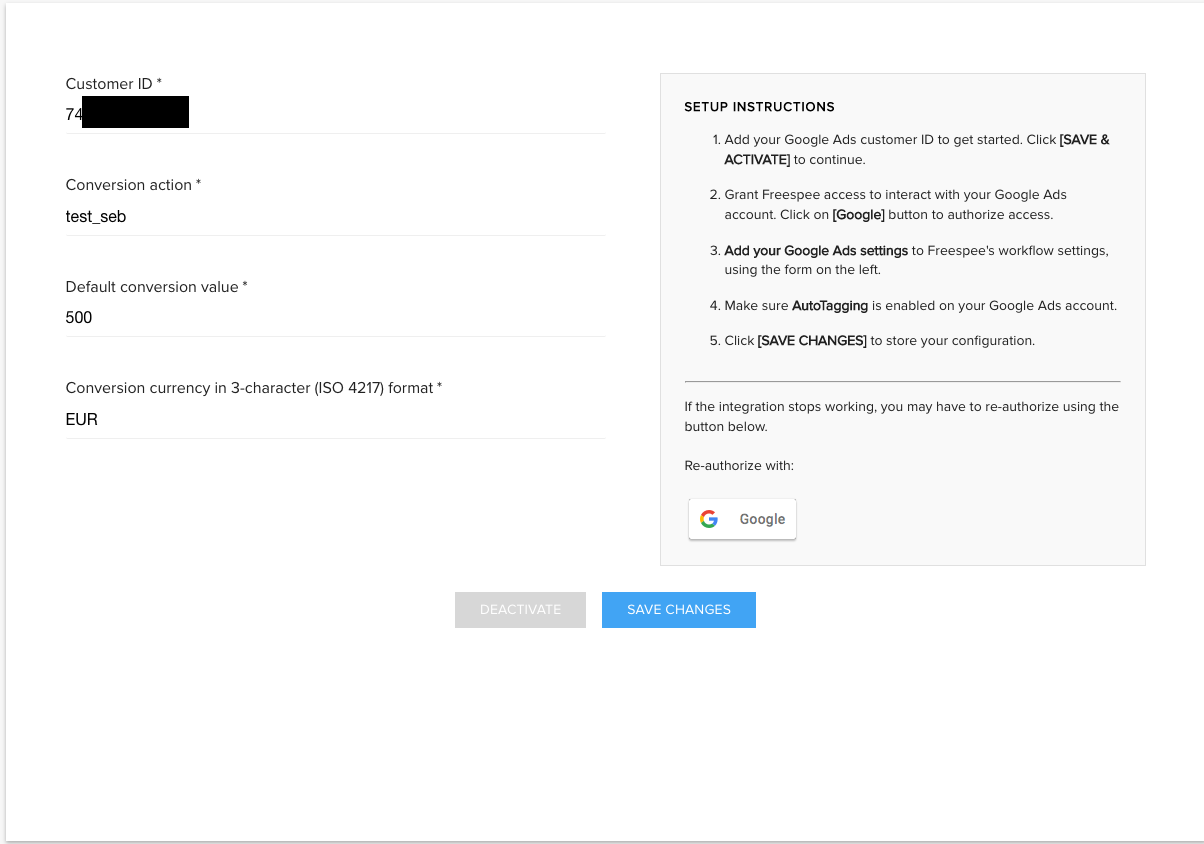Click the Customer ID label

tap(114, 84)
